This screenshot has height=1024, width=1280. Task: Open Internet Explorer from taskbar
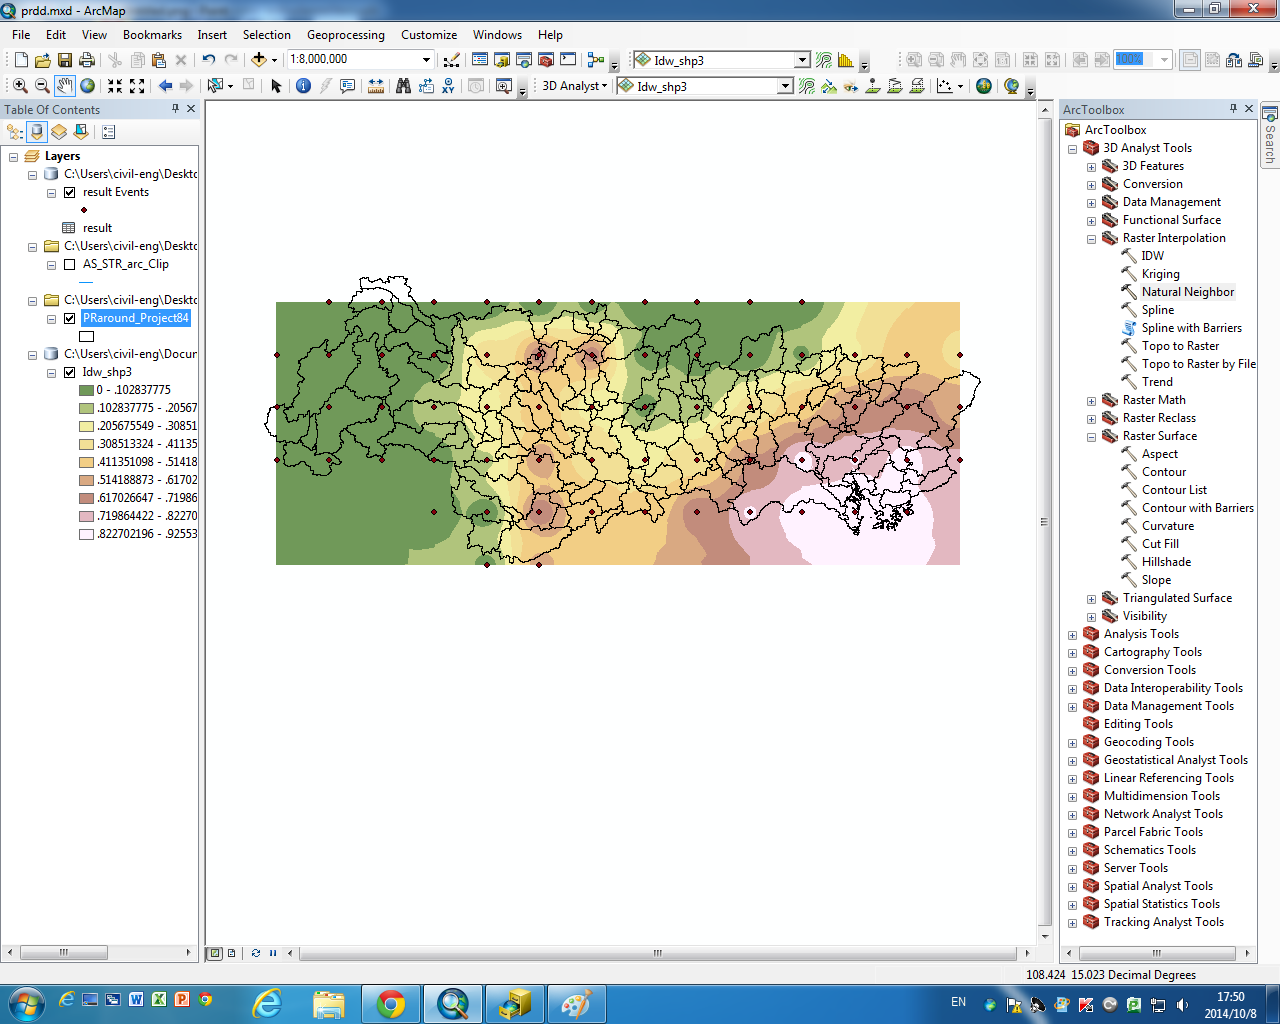coord(267,1004)
